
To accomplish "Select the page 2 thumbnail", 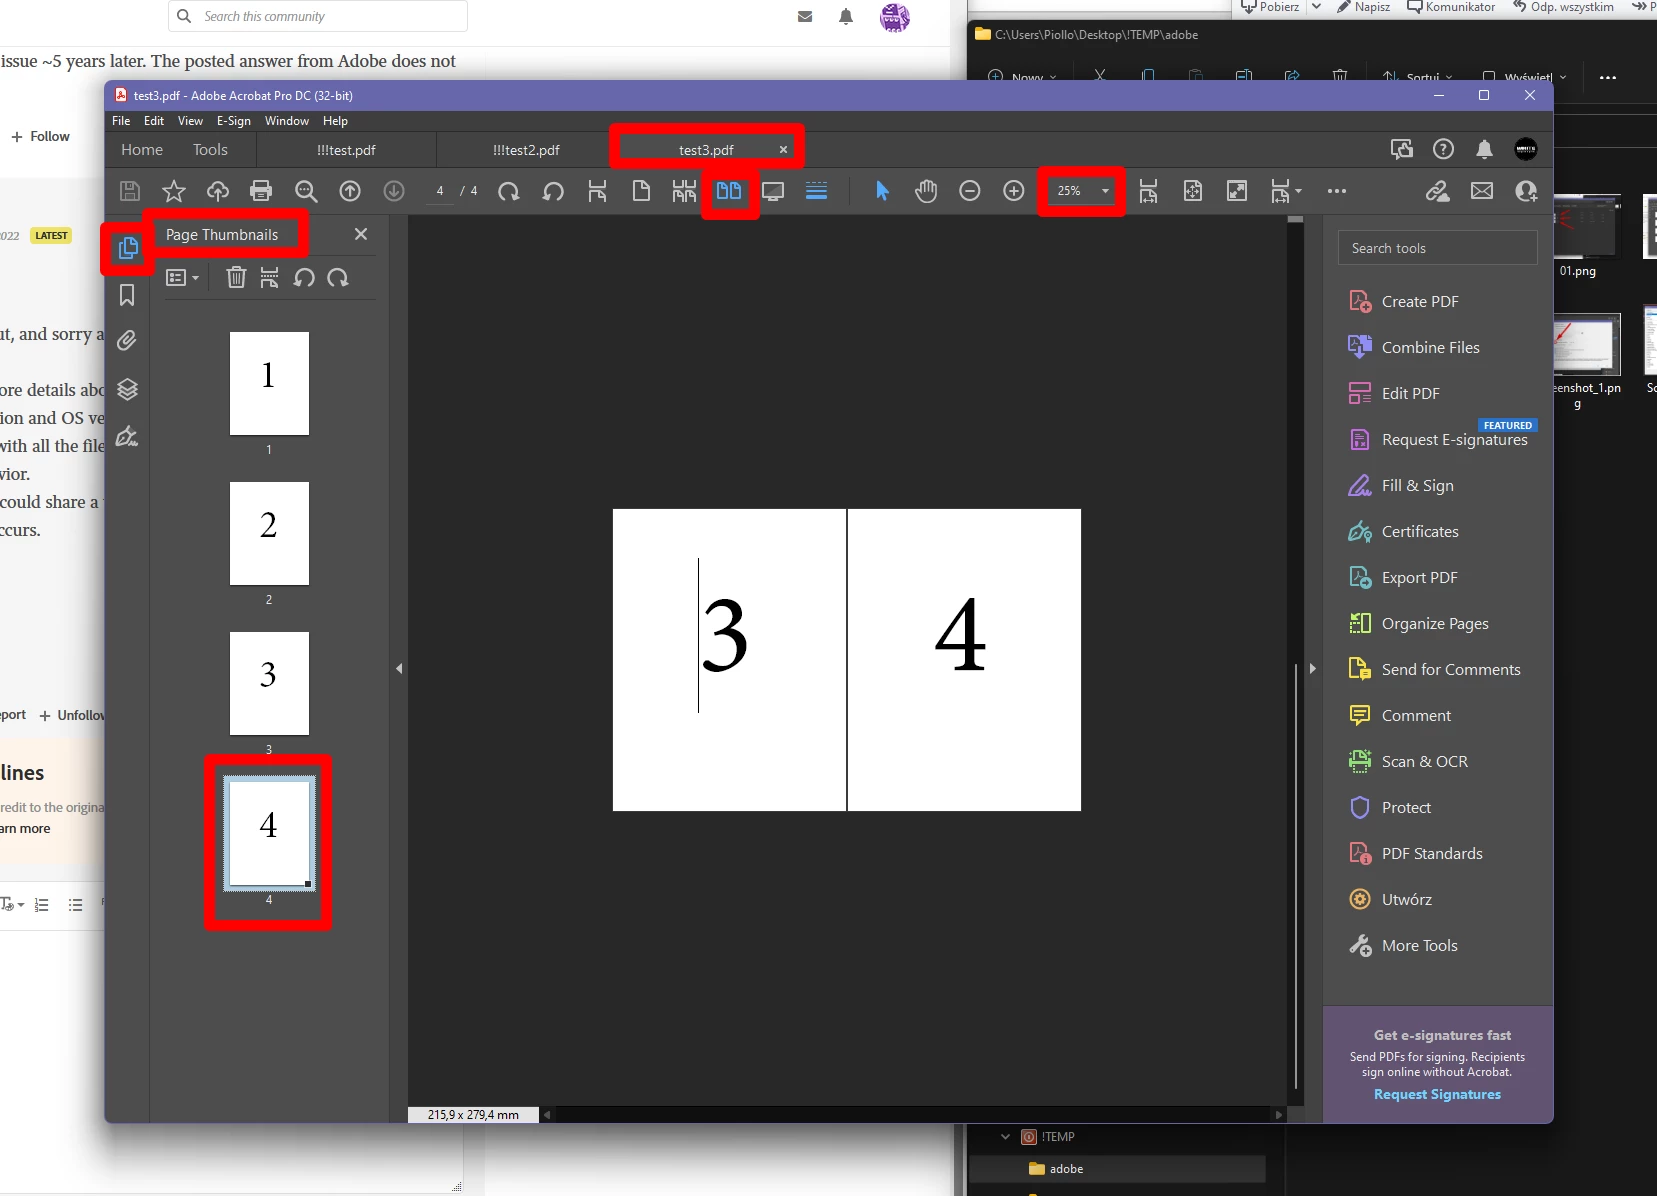I will click(269, 533).
